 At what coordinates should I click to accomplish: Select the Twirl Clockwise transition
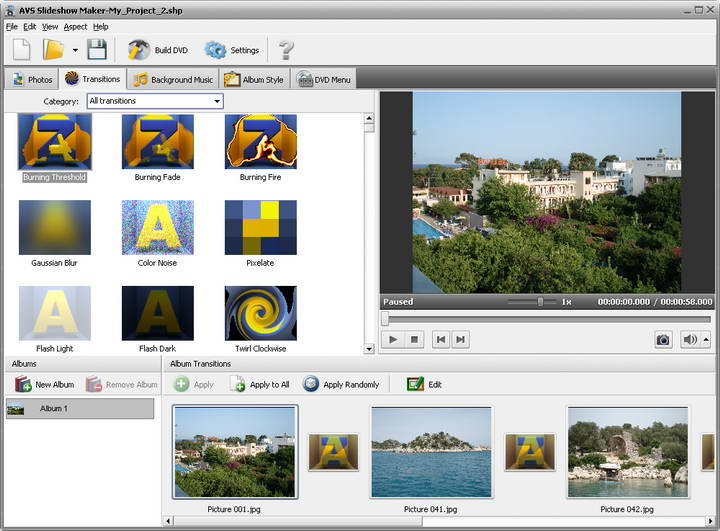[260, 320]
